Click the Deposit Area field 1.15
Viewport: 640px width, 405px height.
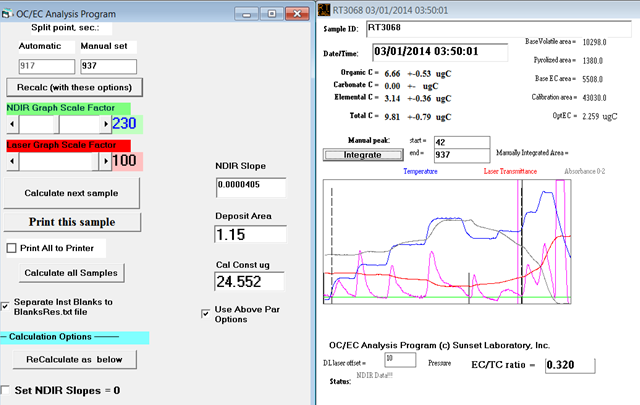pyautogui.click(x=250, y=234)
